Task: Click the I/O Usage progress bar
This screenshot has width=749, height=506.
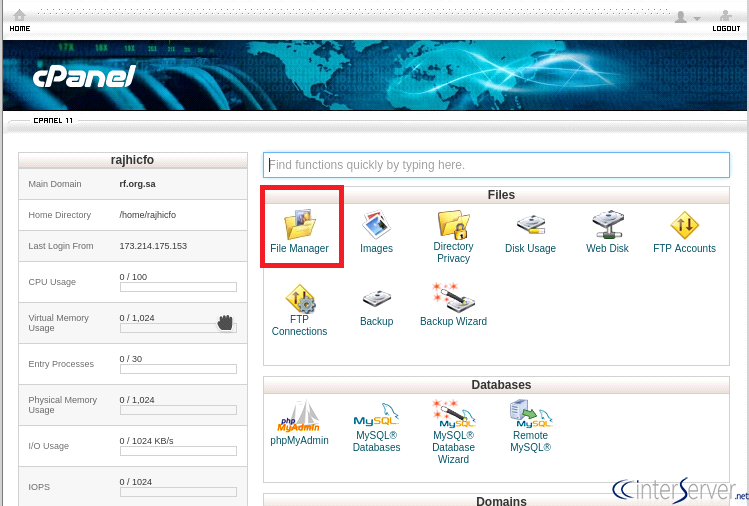Action: pyautogui.click(x=178, y=451)
